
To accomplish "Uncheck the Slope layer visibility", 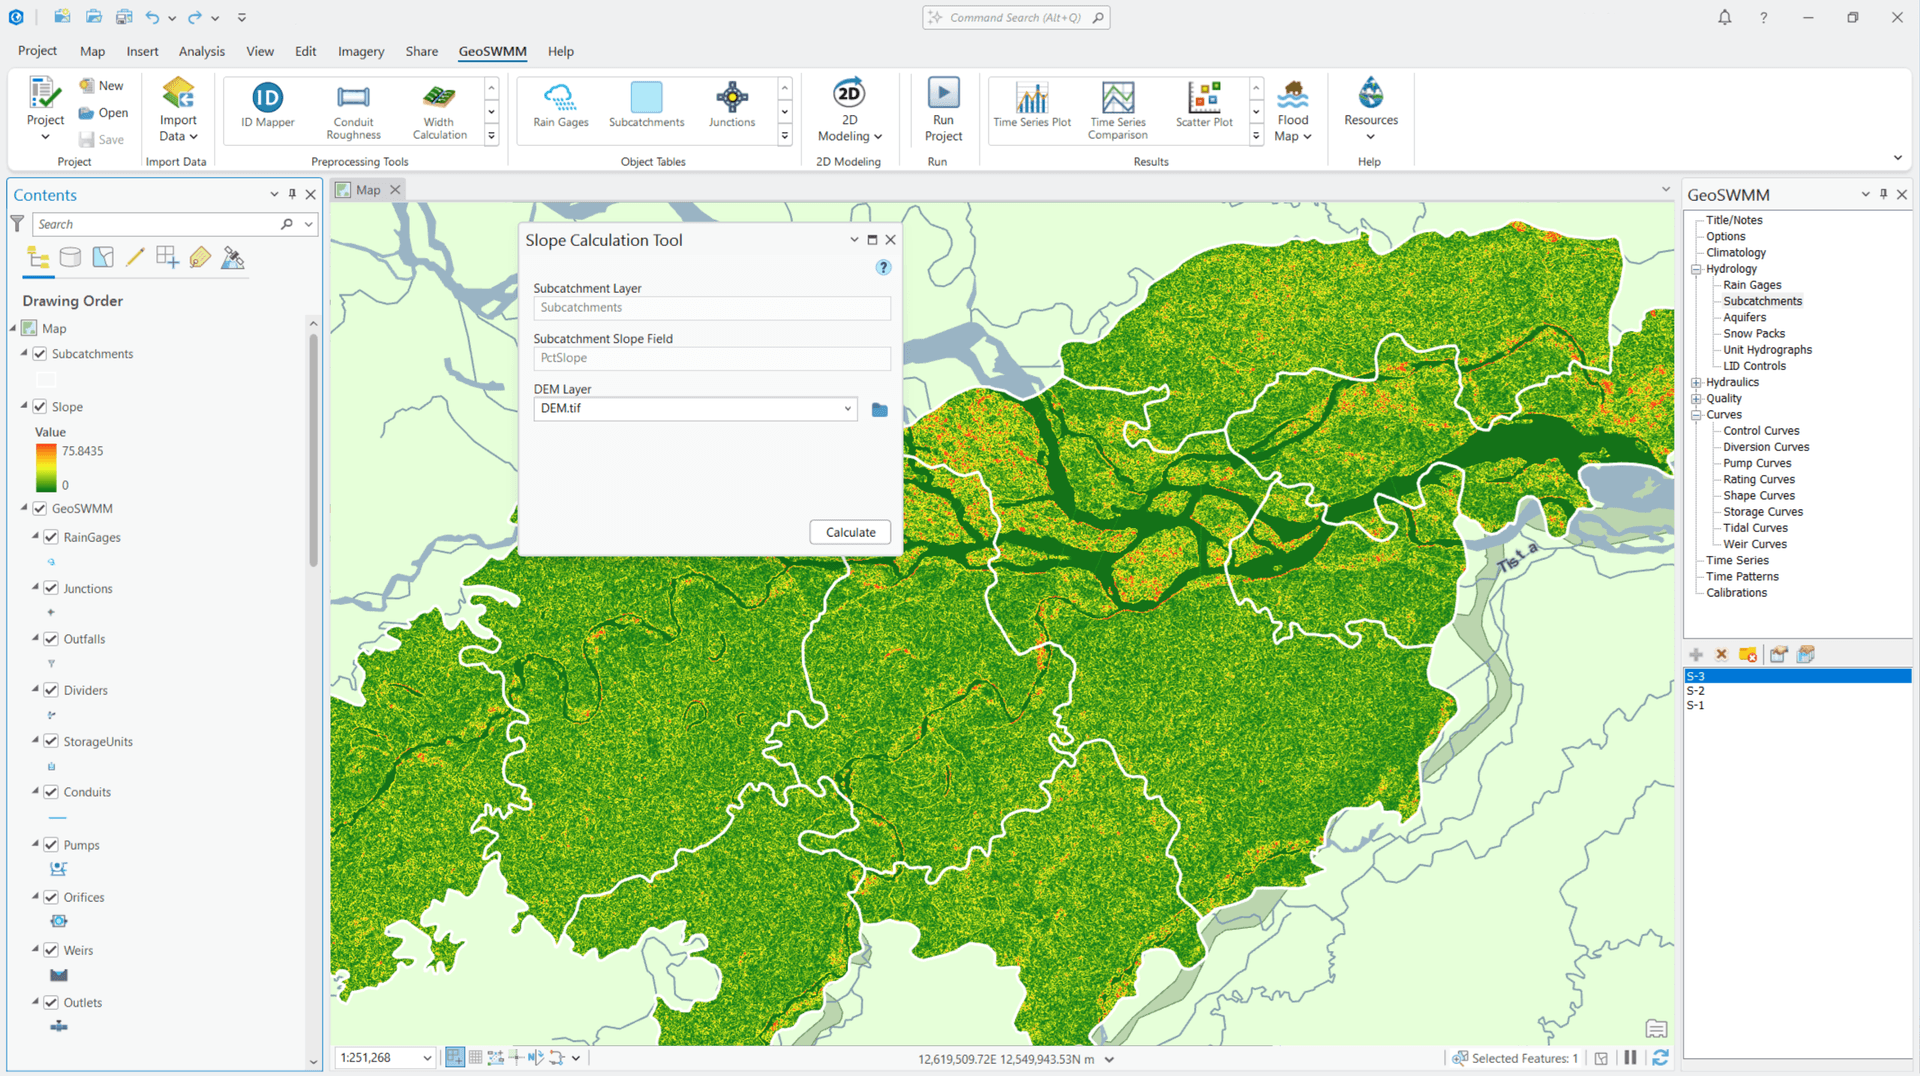I will click(40, 406).
